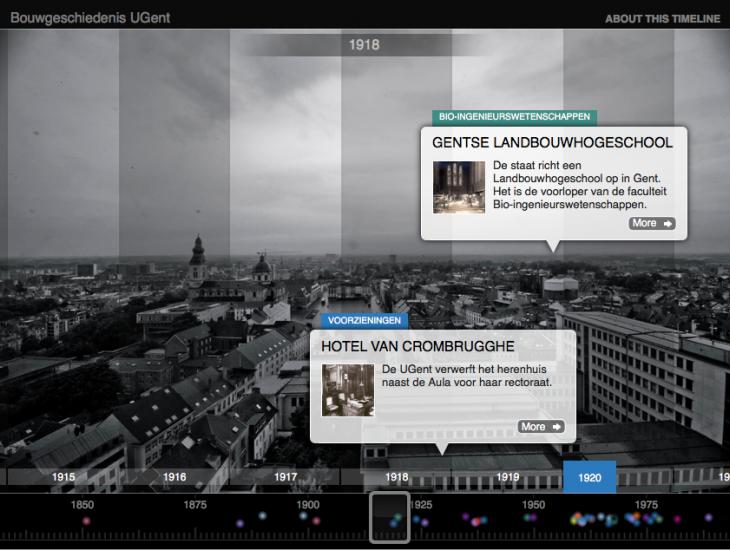Click the Bouwgeschiedenis UGent title
This screenshot has width=730, height=550.
90,18
